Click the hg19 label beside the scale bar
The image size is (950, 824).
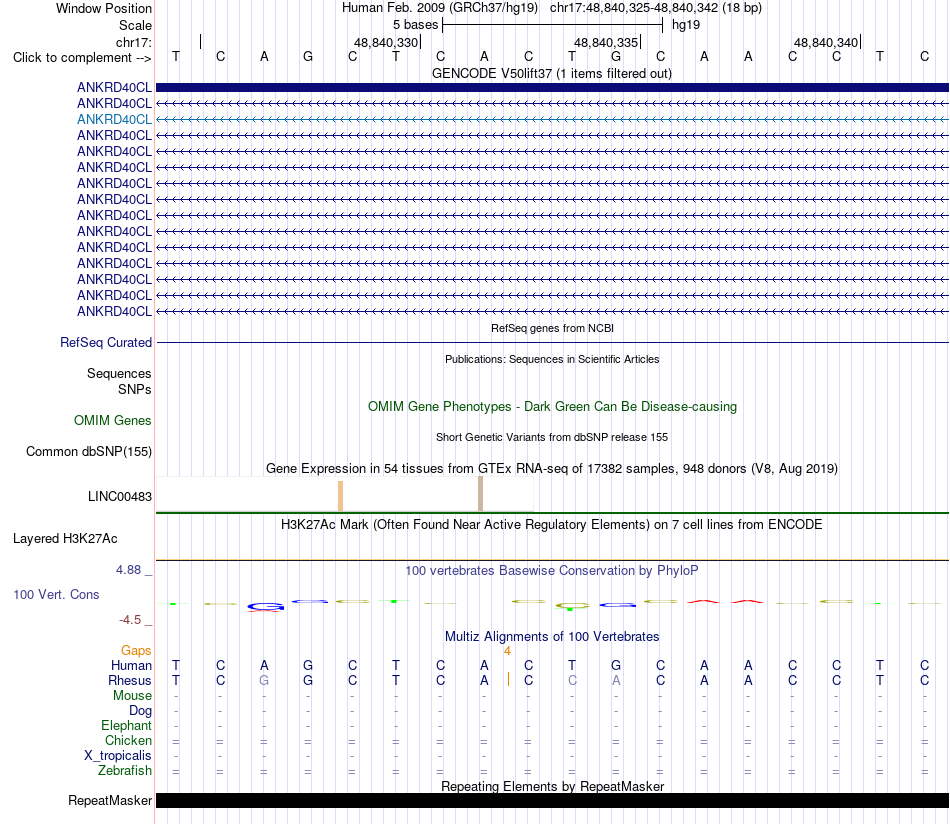[686, 25]
